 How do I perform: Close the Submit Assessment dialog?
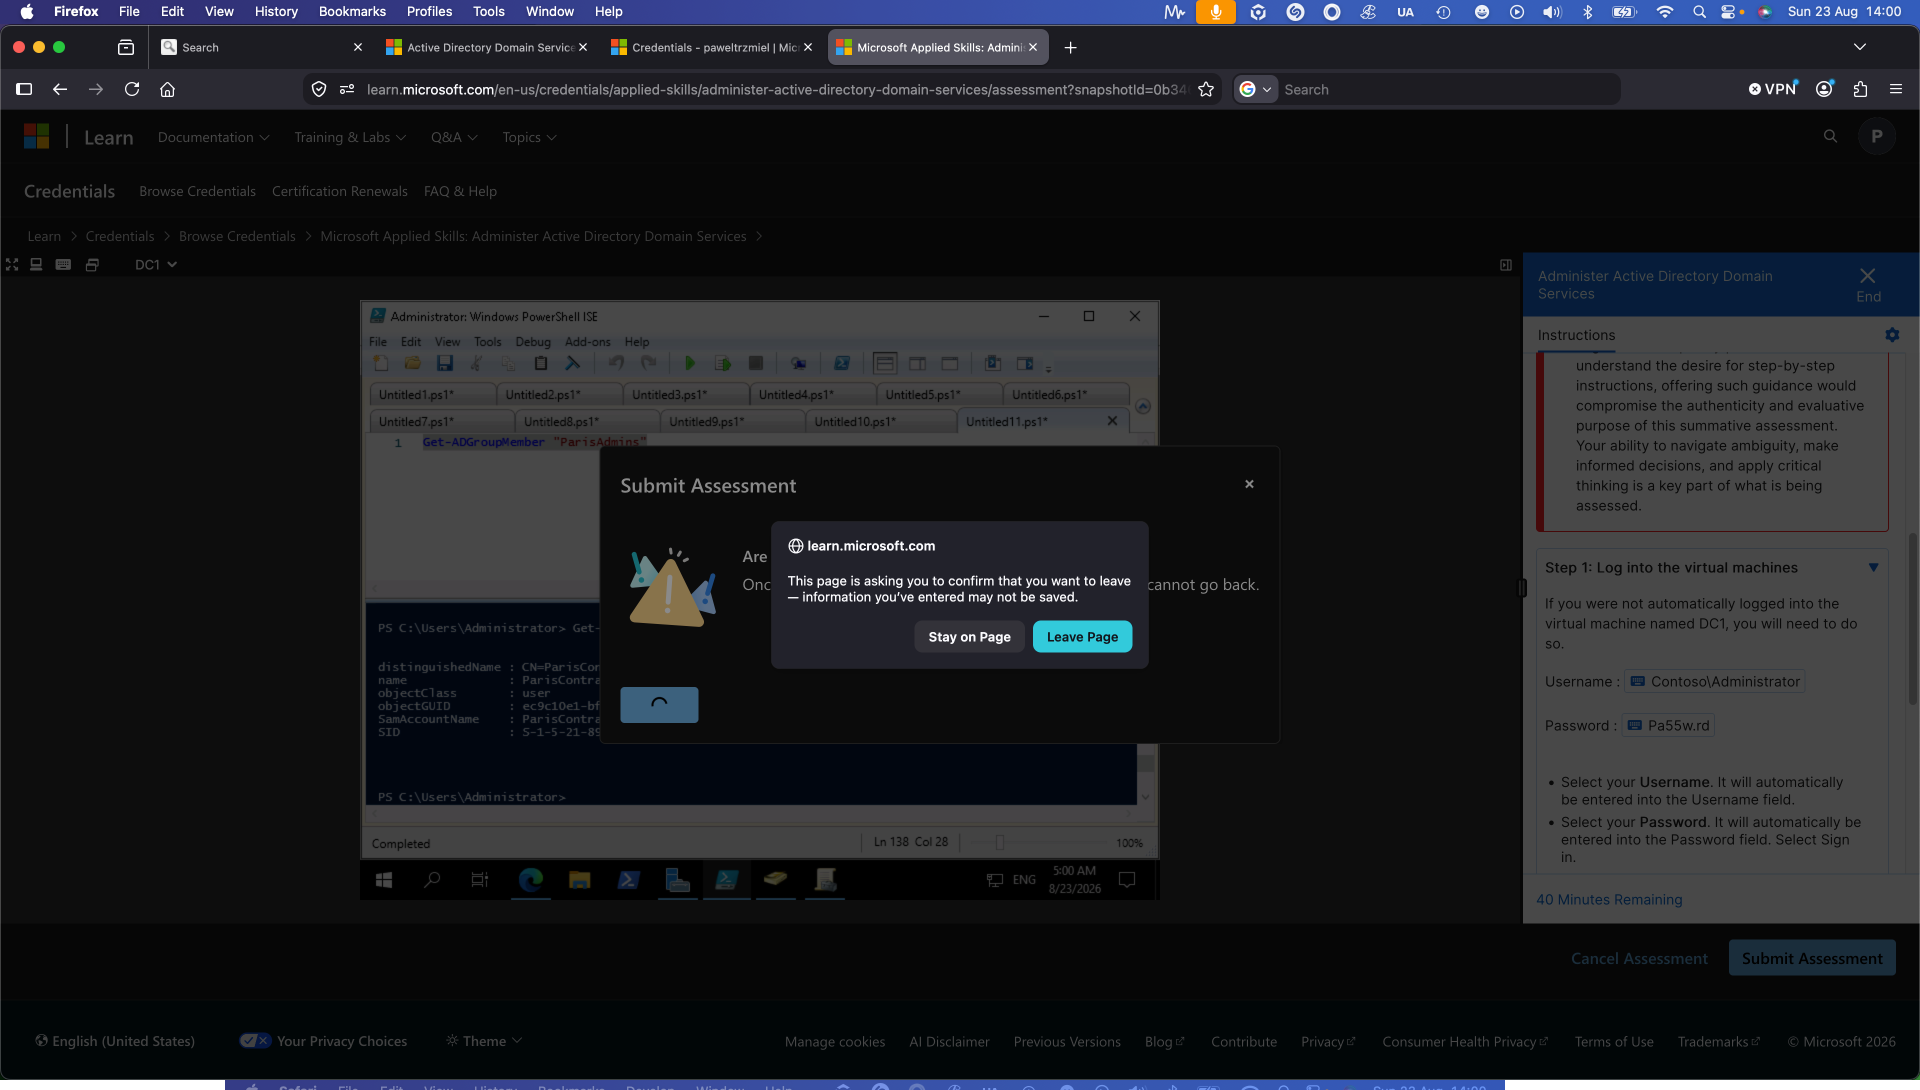tap(1249, 484)
